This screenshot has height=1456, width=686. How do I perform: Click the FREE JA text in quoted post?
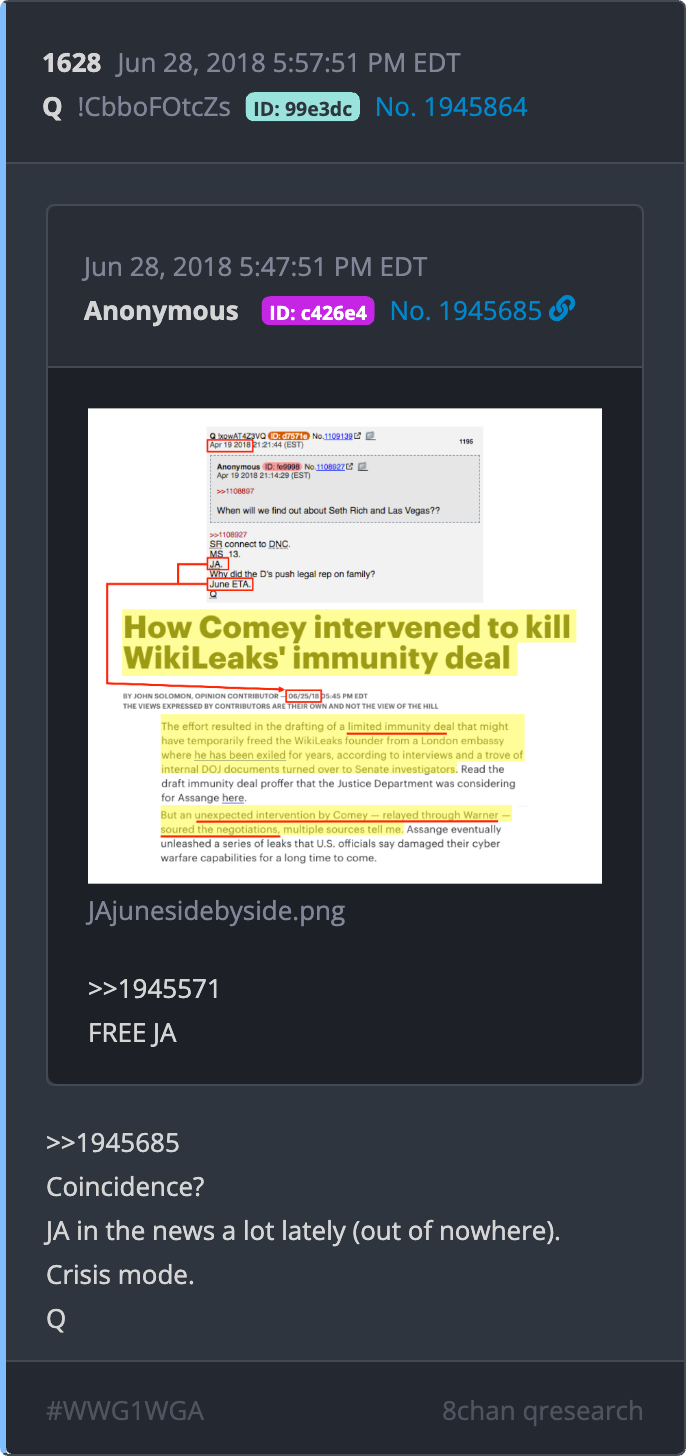click(x=133, y=1033)
